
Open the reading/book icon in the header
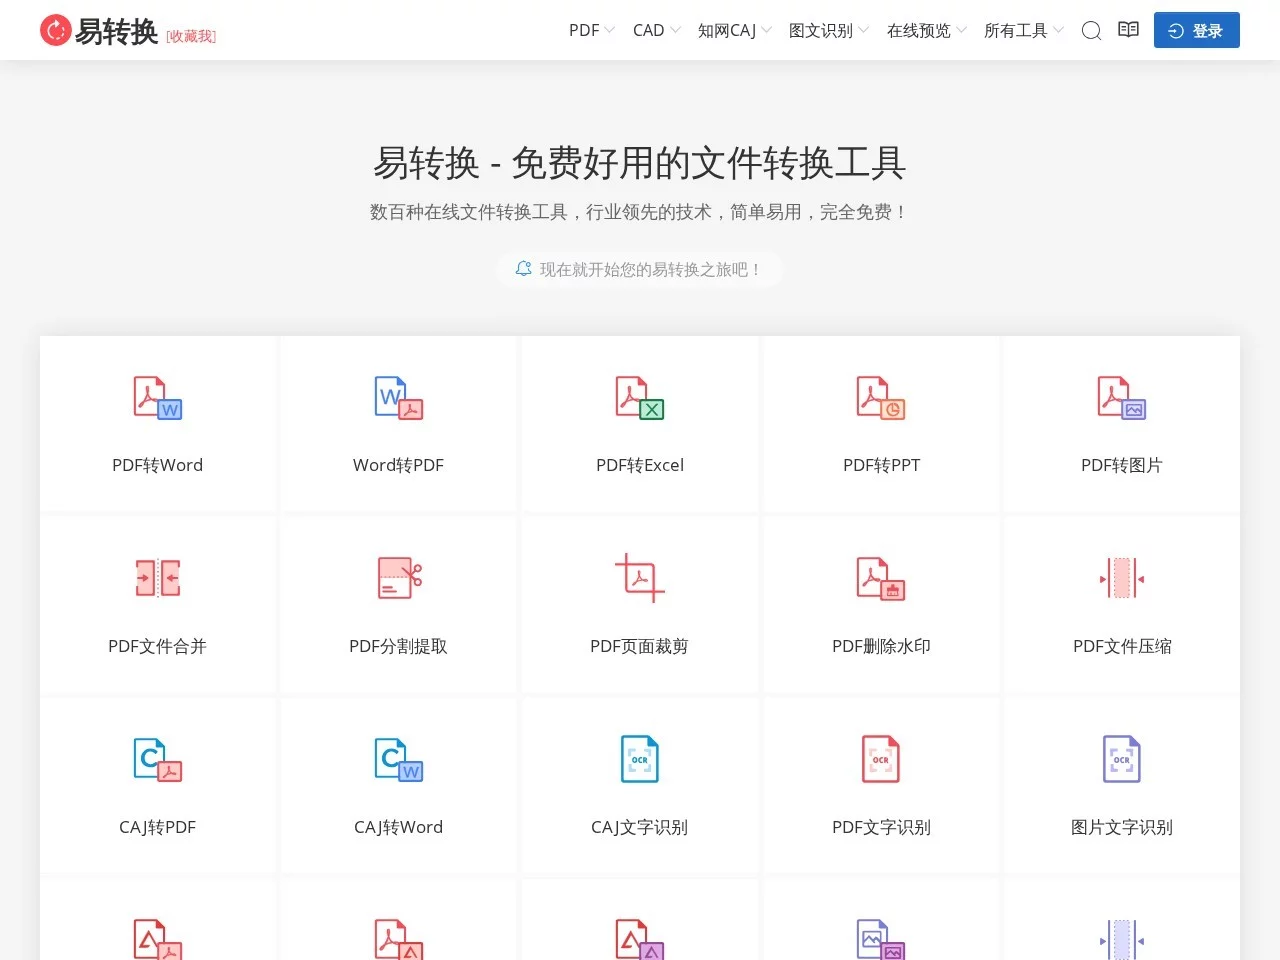pyautogui.click(x=1128, y=30)
